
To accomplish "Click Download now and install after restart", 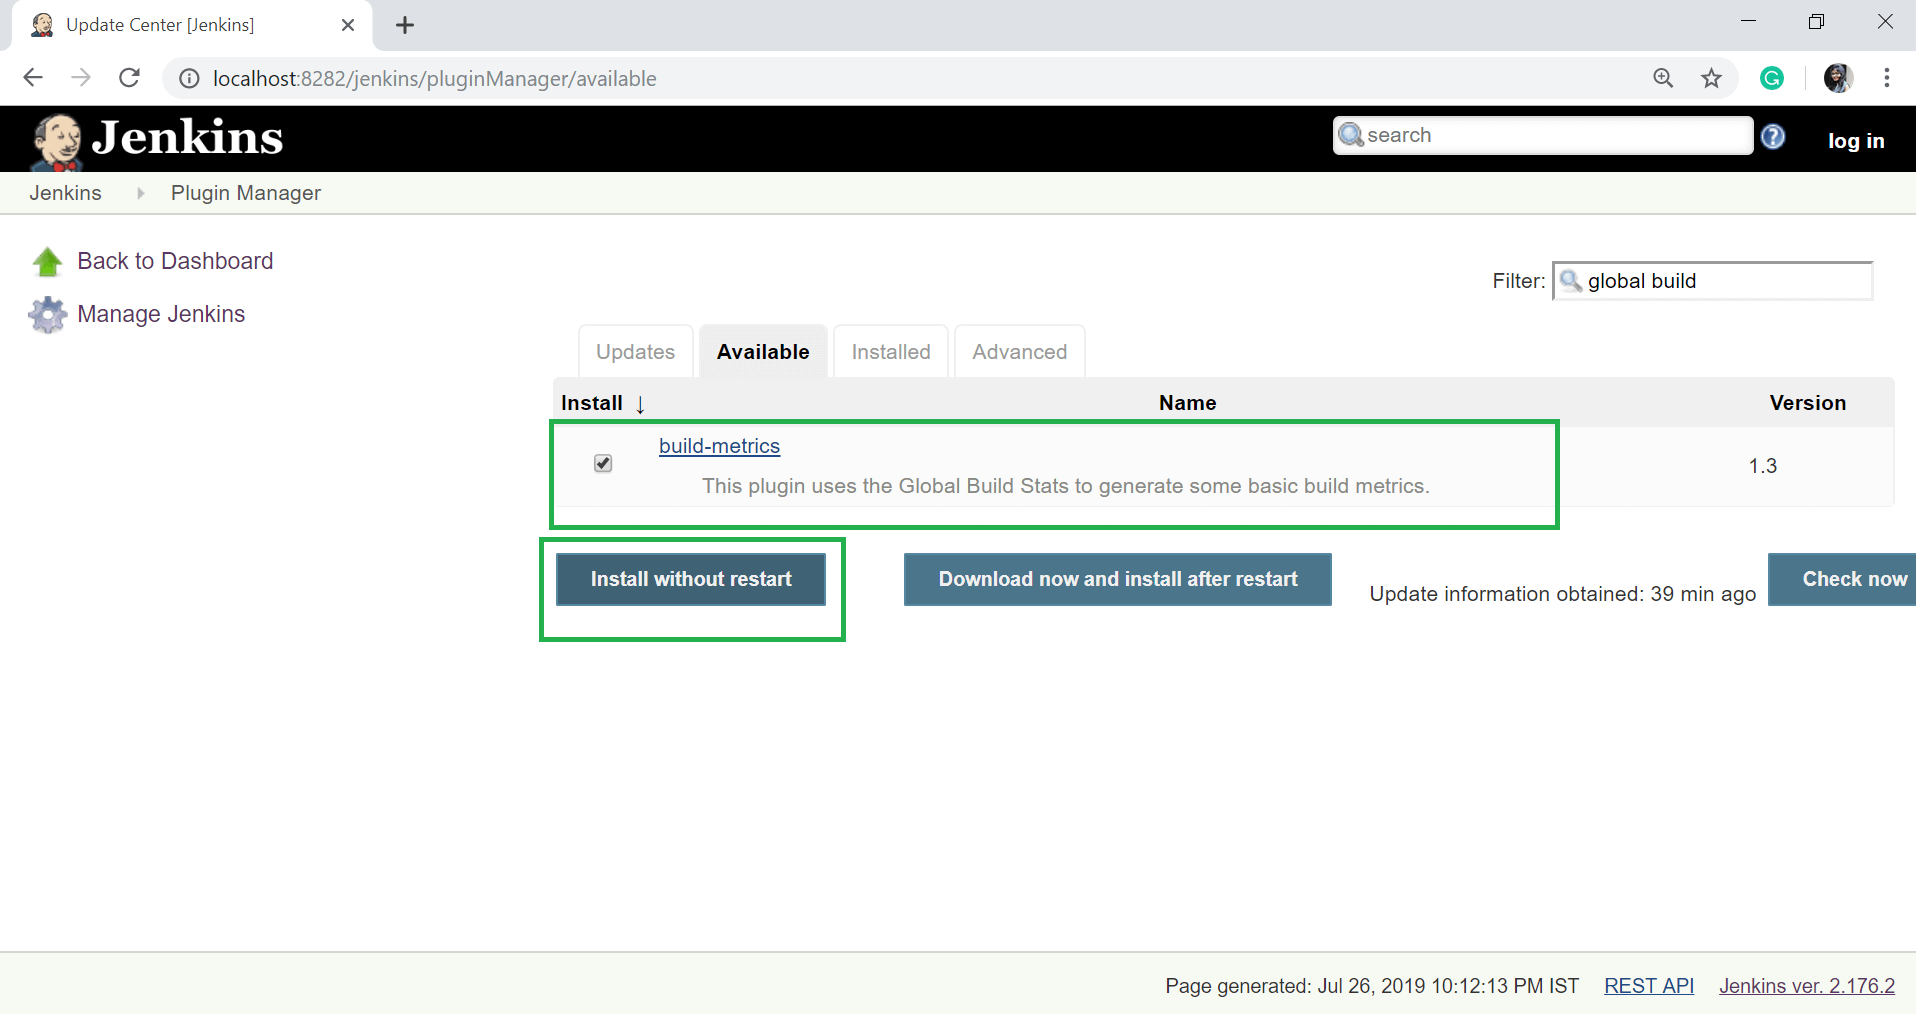I will (x=1118, y=579).
